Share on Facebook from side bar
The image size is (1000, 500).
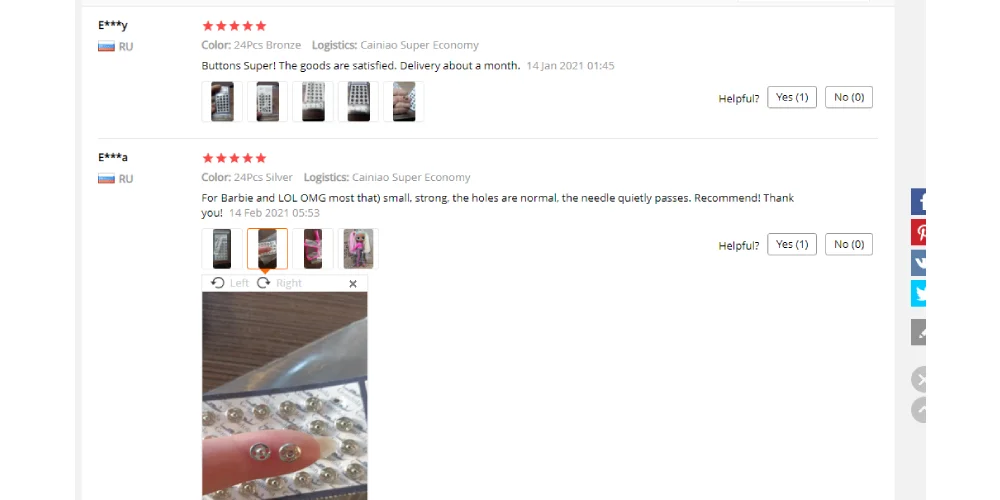[x=918, y=202]
